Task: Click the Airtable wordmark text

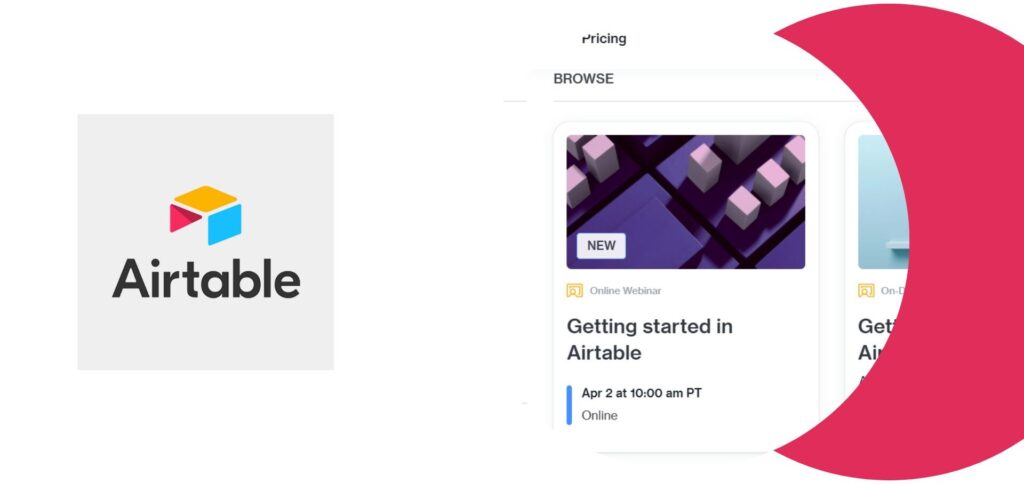Action: 206,279
